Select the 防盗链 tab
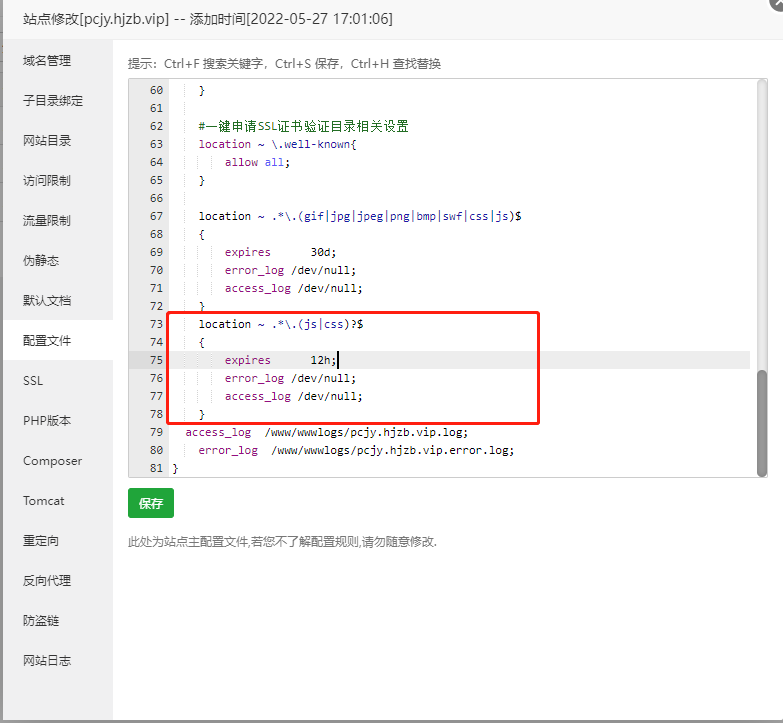783x723 pixels. [41, 620]
